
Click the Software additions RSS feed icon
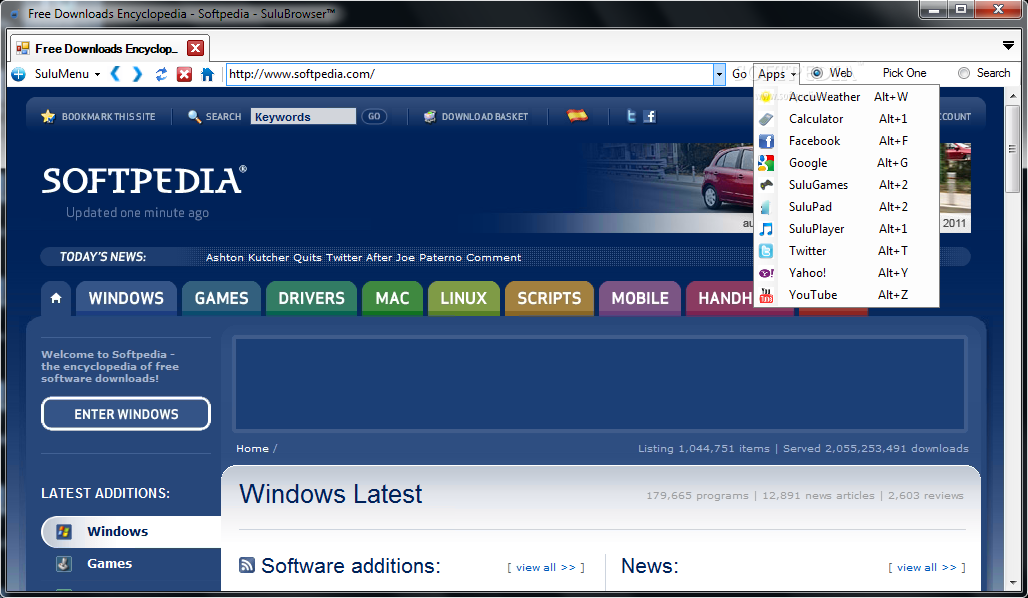247,565
